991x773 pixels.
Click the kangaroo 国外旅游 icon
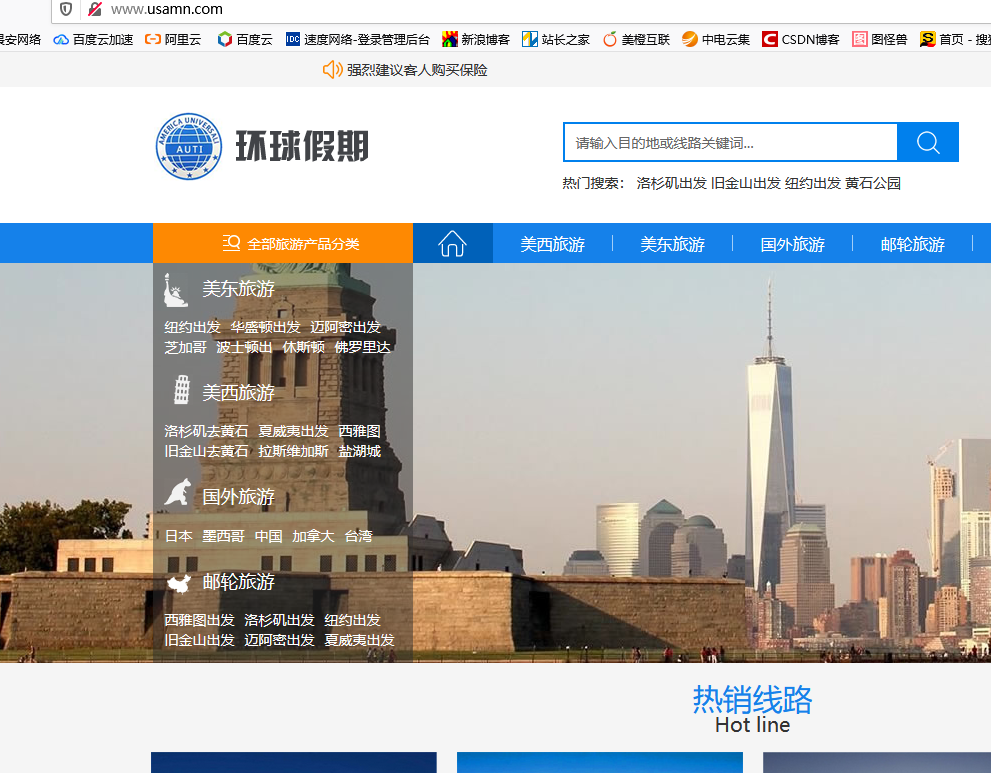tap(178, 494)
